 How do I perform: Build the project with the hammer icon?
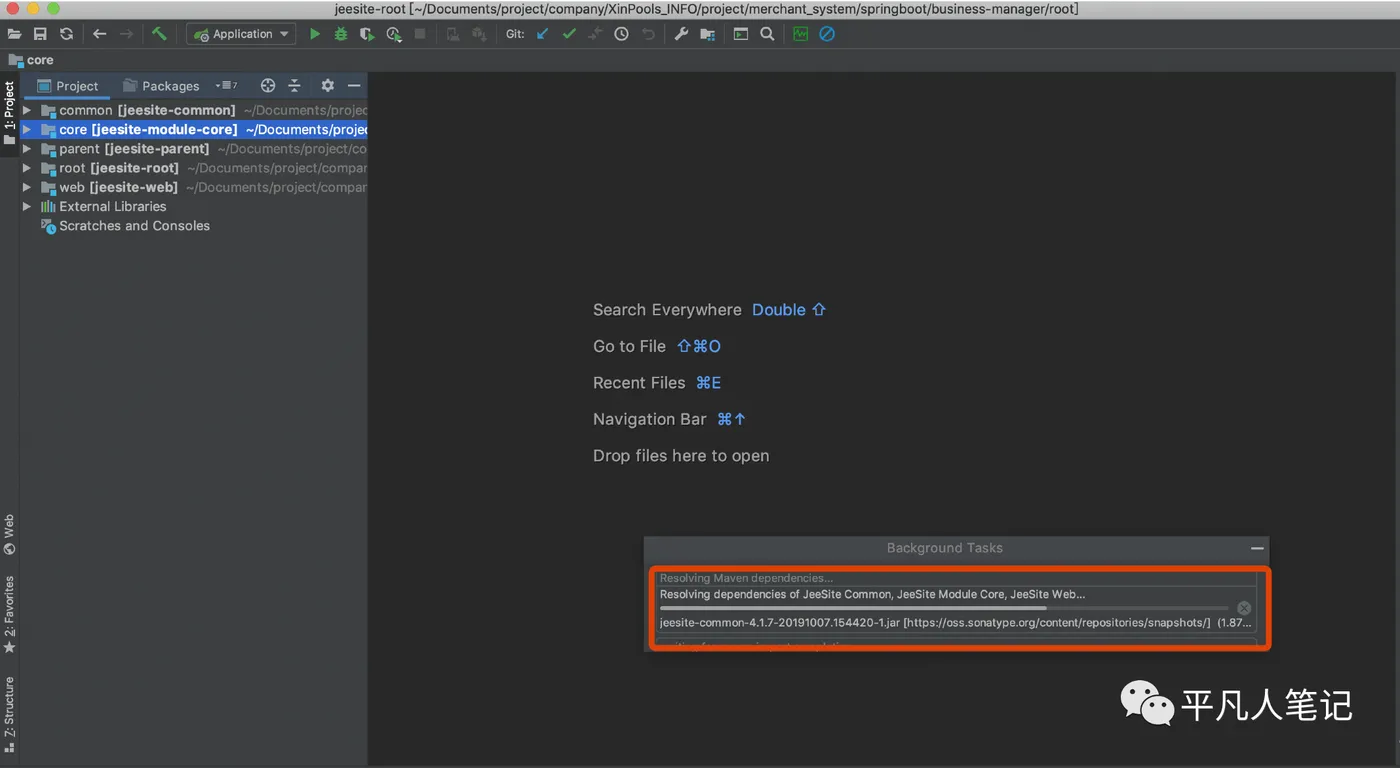(159, 34)
